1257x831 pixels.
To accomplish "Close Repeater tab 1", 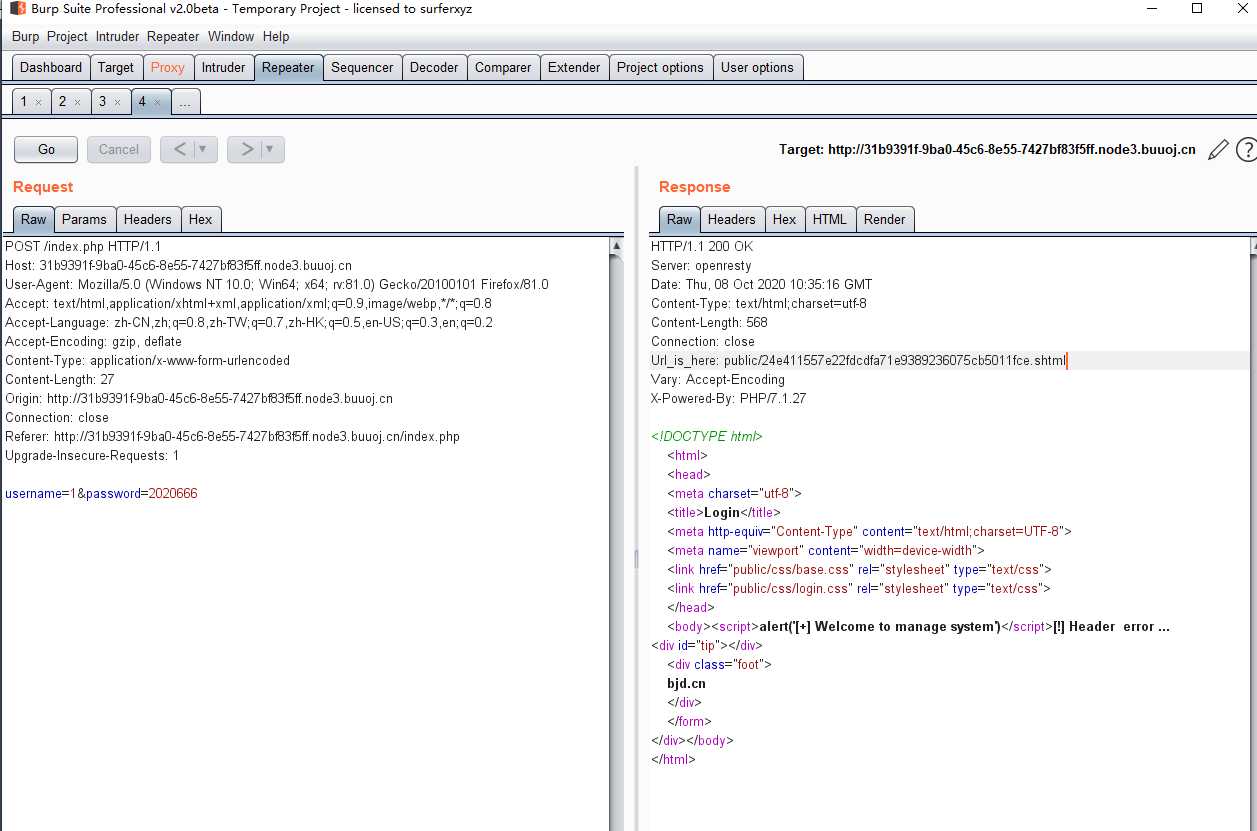I will click(38, 102).
